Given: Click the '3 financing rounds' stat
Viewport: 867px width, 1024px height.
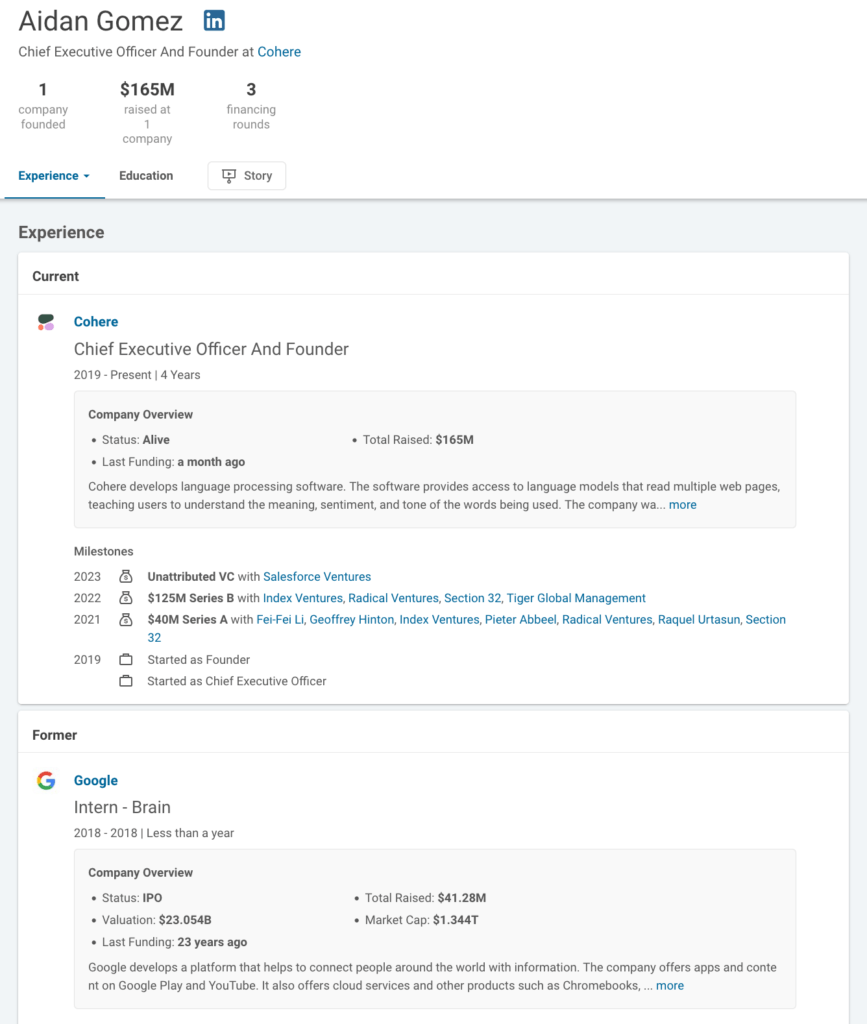Looking at the screenshot, I should 251,106.
